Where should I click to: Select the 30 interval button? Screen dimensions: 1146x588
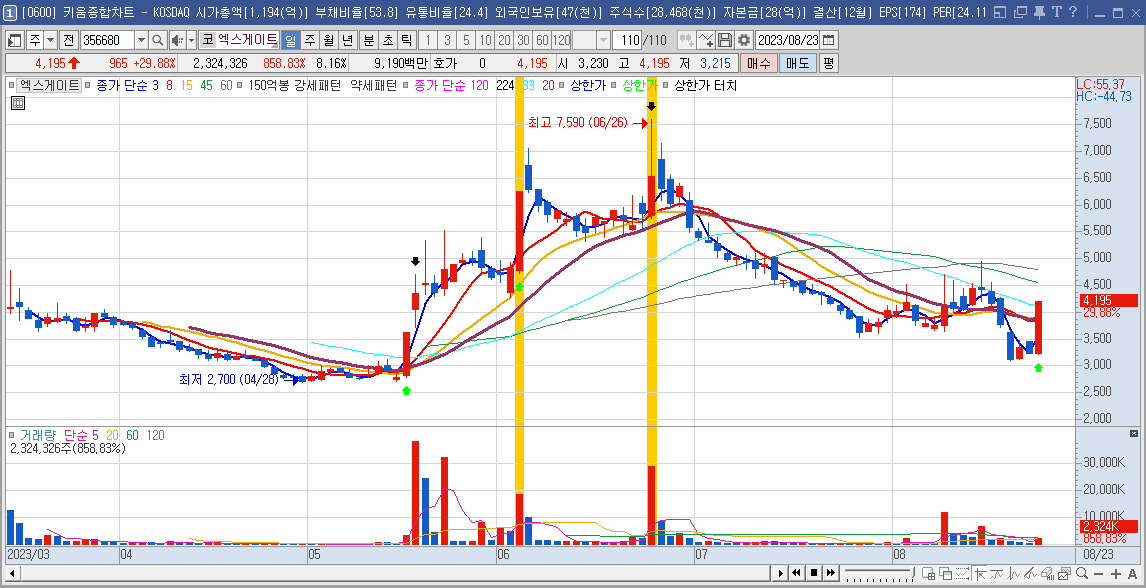(x=523, y=39)
